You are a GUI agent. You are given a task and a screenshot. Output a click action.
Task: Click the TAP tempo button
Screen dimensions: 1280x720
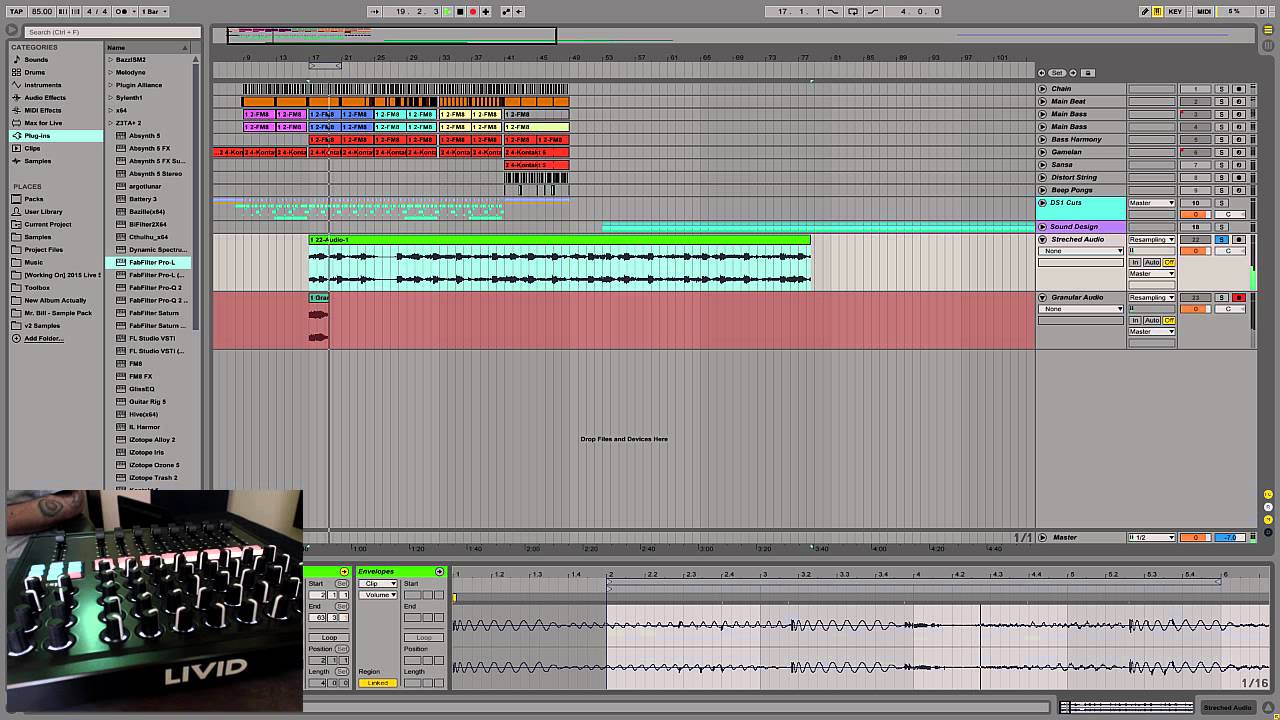[x=16, y=11]
